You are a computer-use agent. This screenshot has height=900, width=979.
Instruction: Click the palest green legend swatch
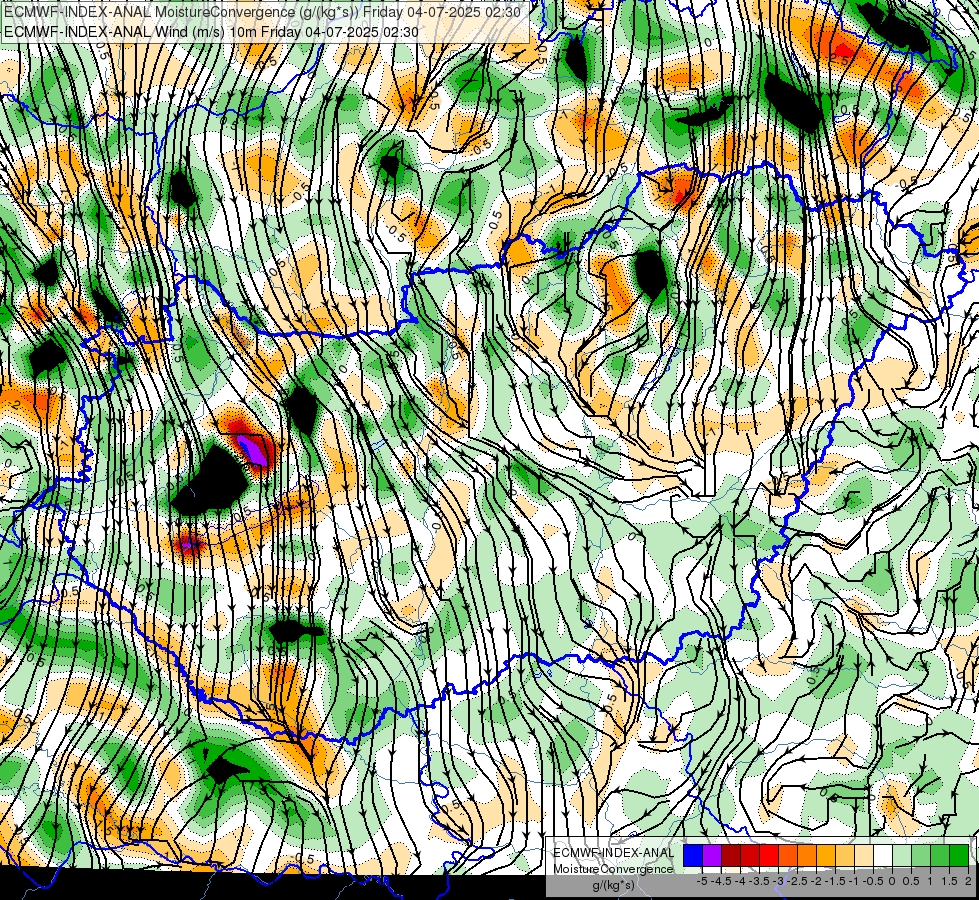pos(902,856)
